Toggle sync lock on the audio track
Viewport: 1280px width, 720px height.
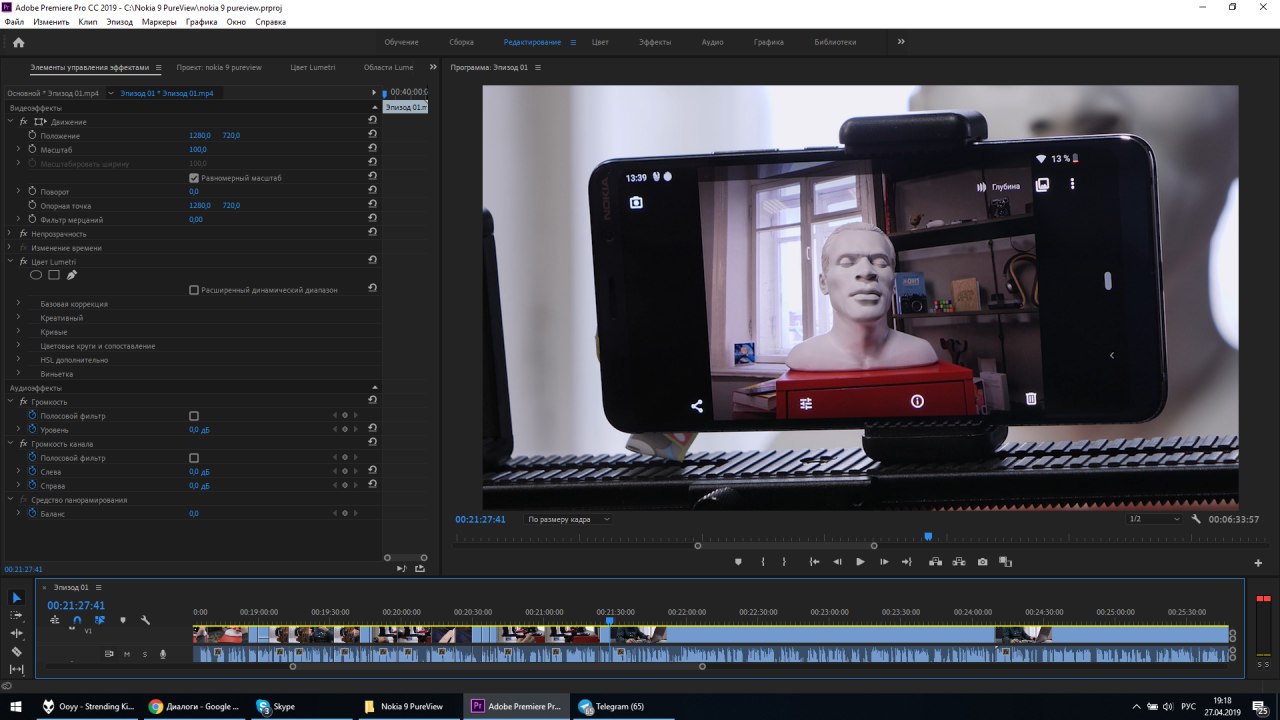point(110,654)
